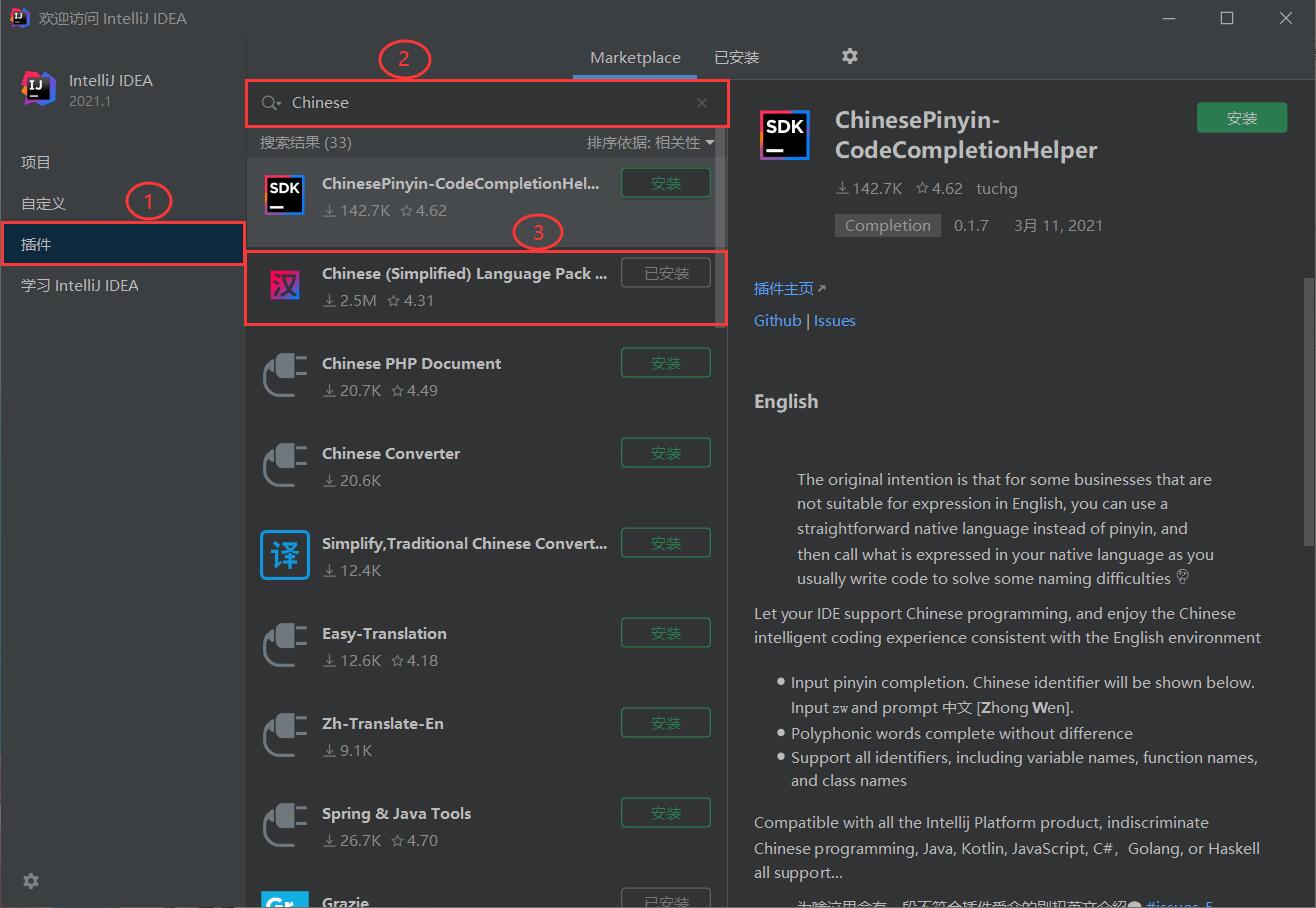Click the Simplify,Traditional Chinese Converter 译 icon
The image size is (1316, 908).
tap(285, 555)
